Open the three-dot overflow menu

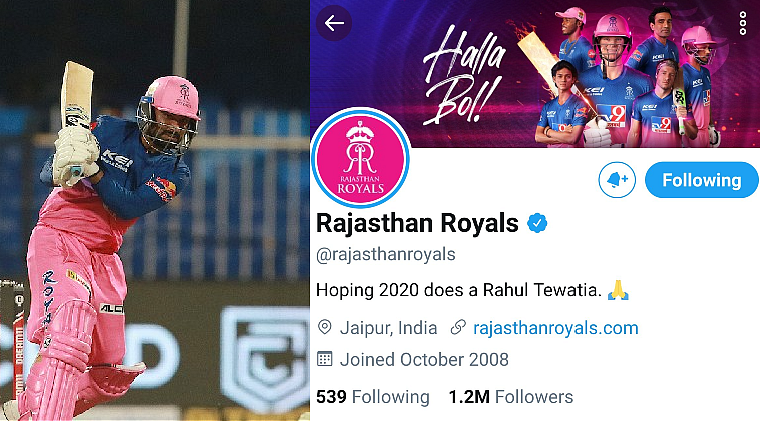coord(743,23)
